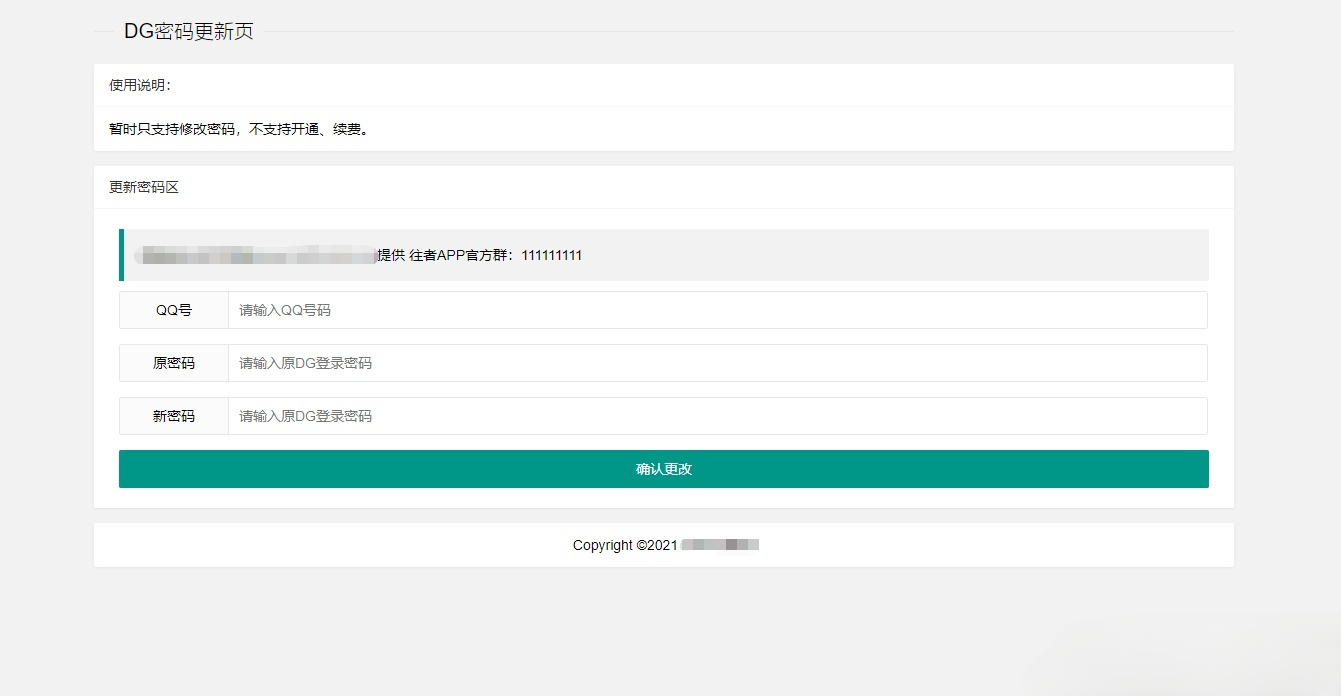Click the 原密码 field label
The width and height of the screenshot is (1341, 696).
pyautogui.click(x=172, y=363)
